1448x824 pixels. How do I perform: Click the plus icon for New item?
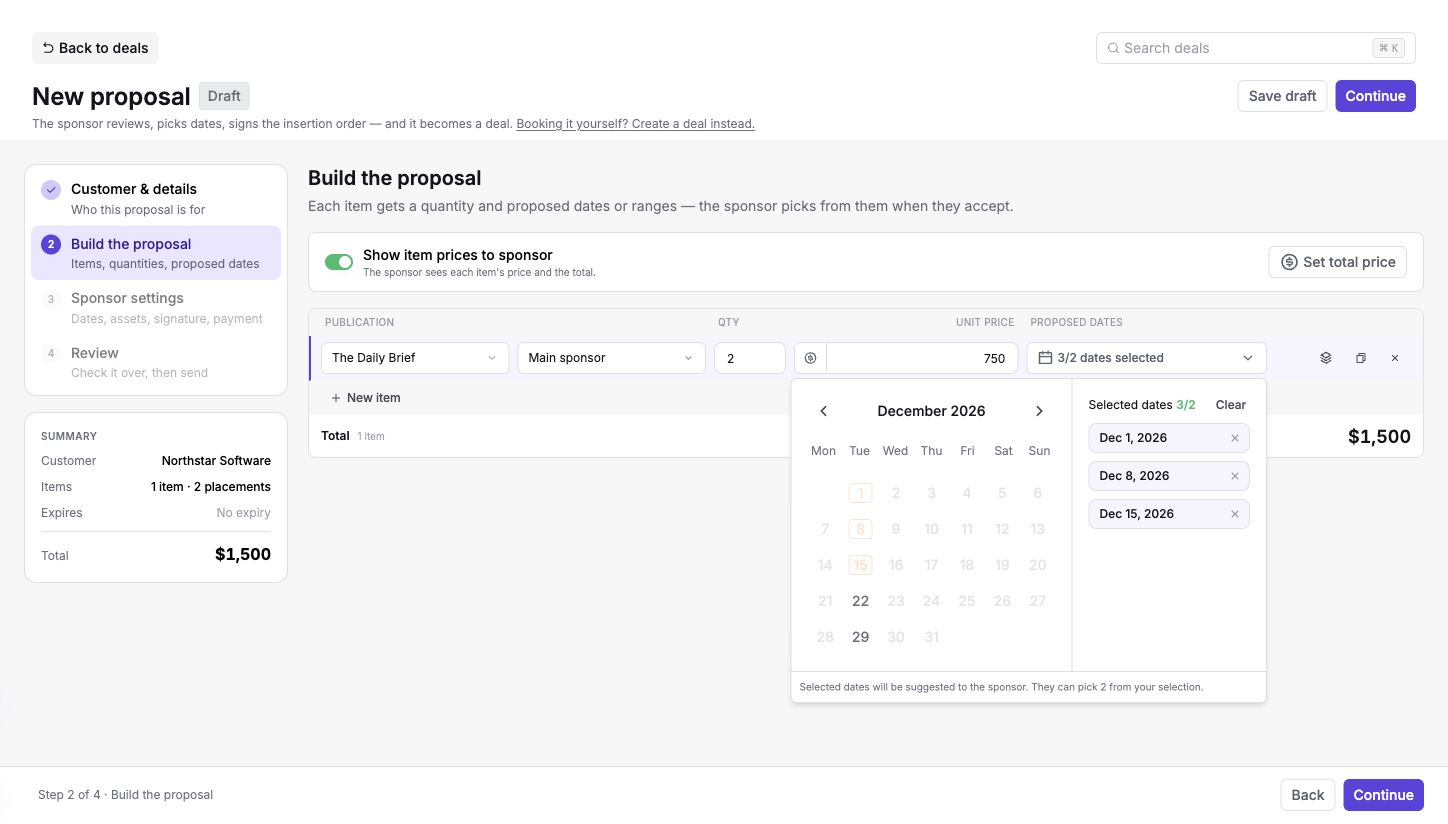(335, 398)
